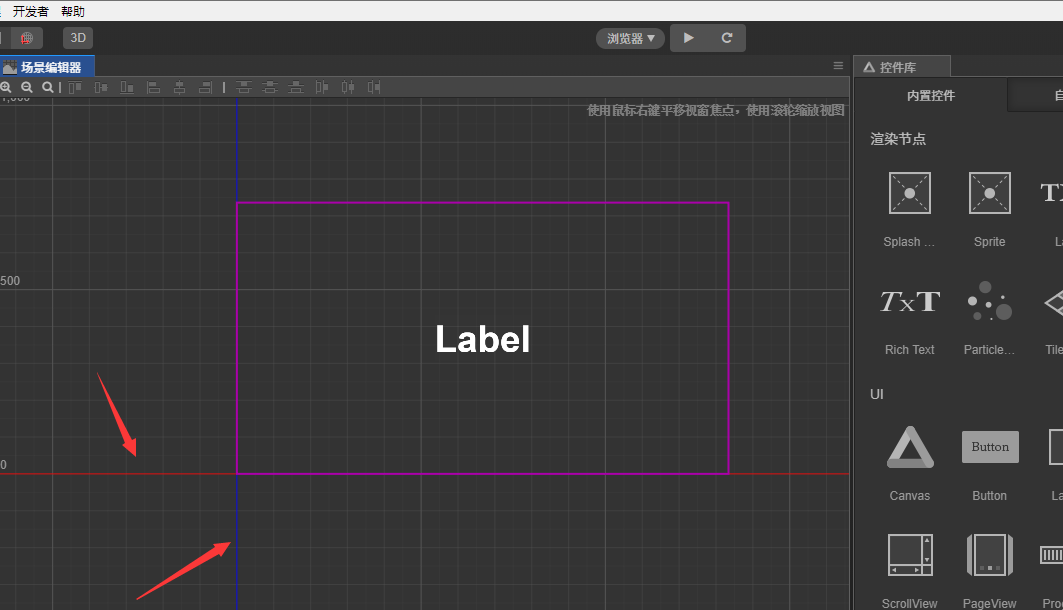
Task: Open the 帮助 menu
Action: (x=73, y=12)
